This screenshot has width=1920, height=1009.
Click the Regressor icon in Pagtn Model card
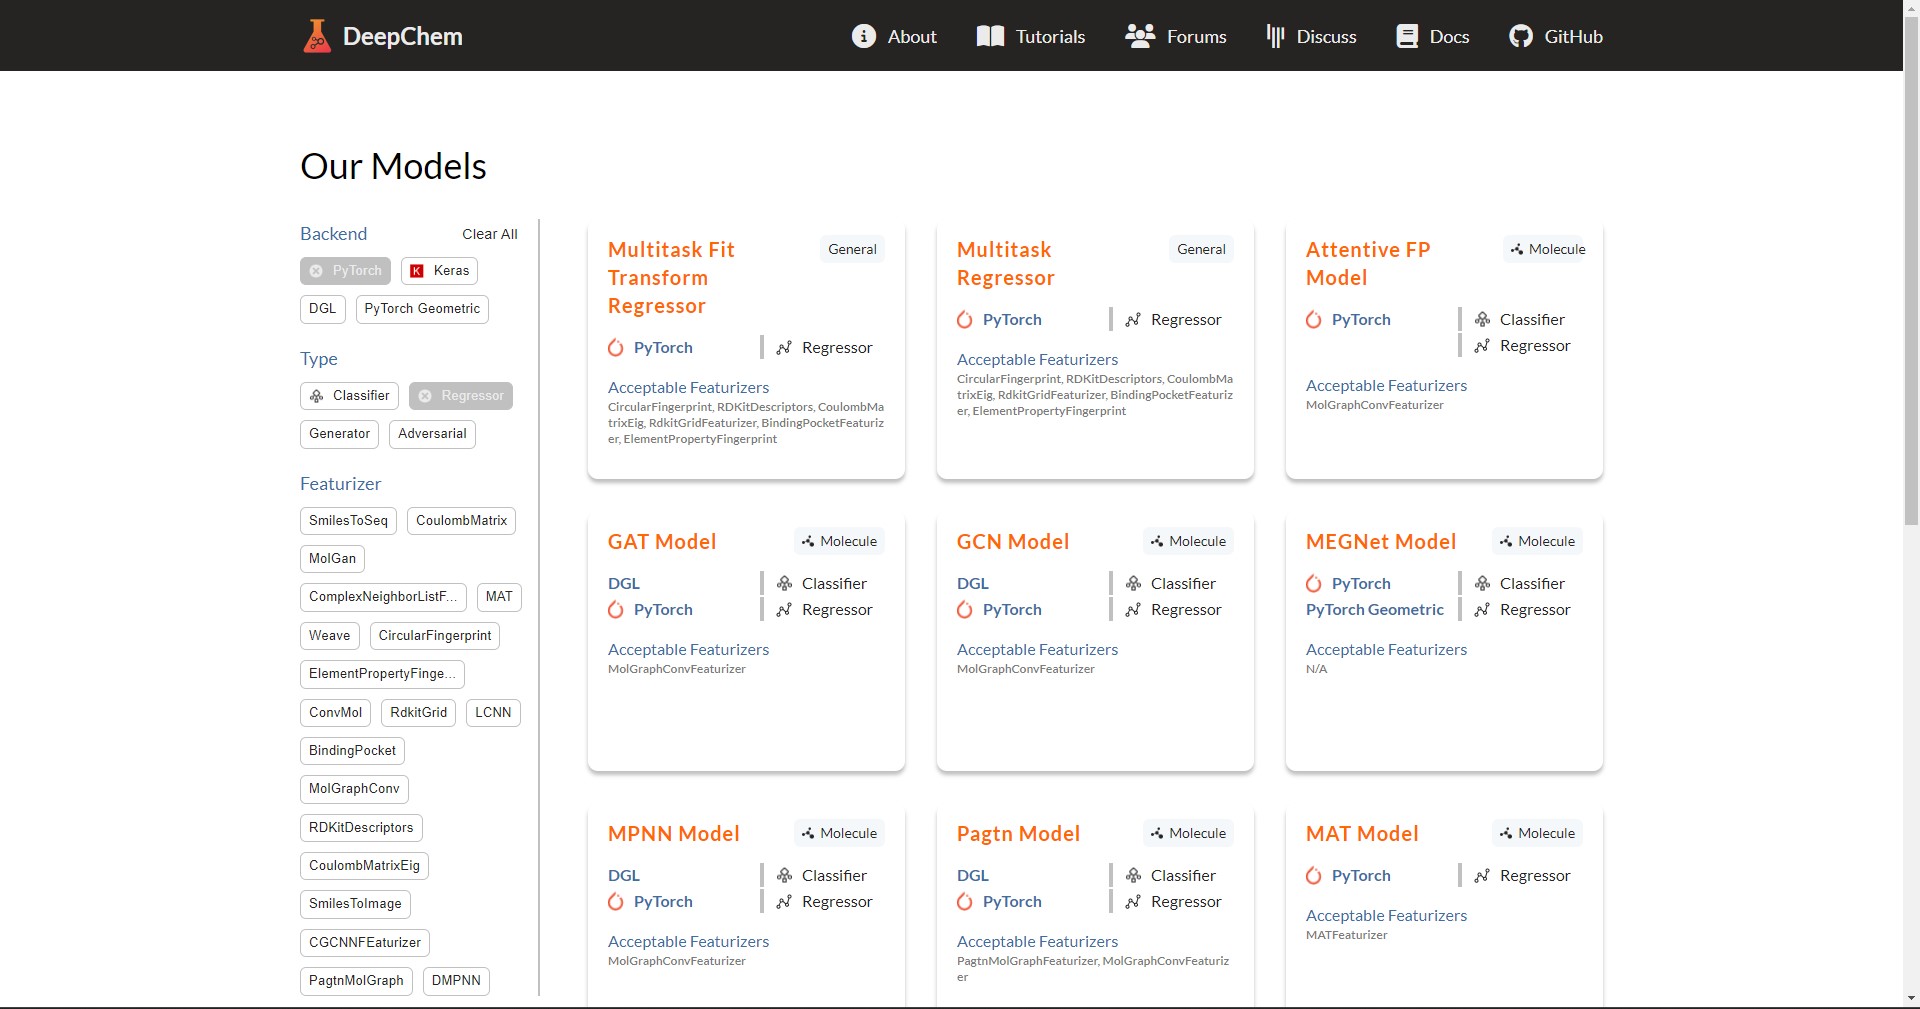click(x=1133, y=902)
